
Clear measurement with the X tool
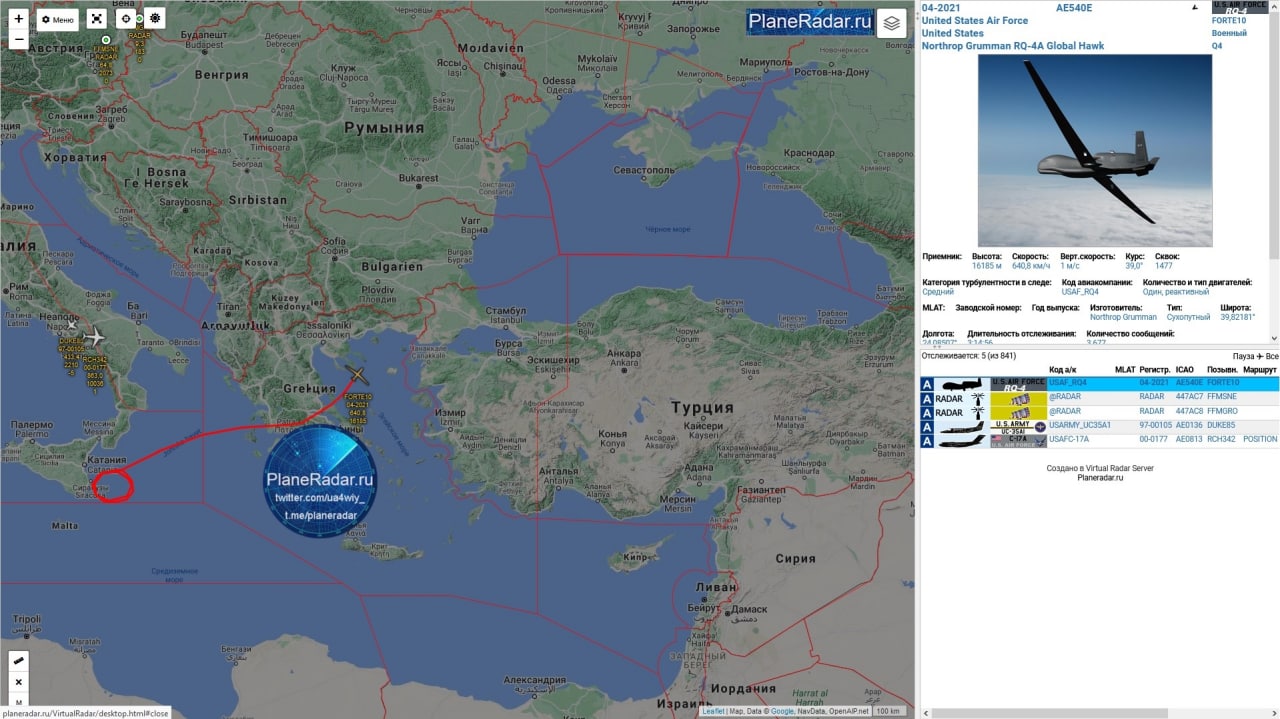tap(18, 682)
